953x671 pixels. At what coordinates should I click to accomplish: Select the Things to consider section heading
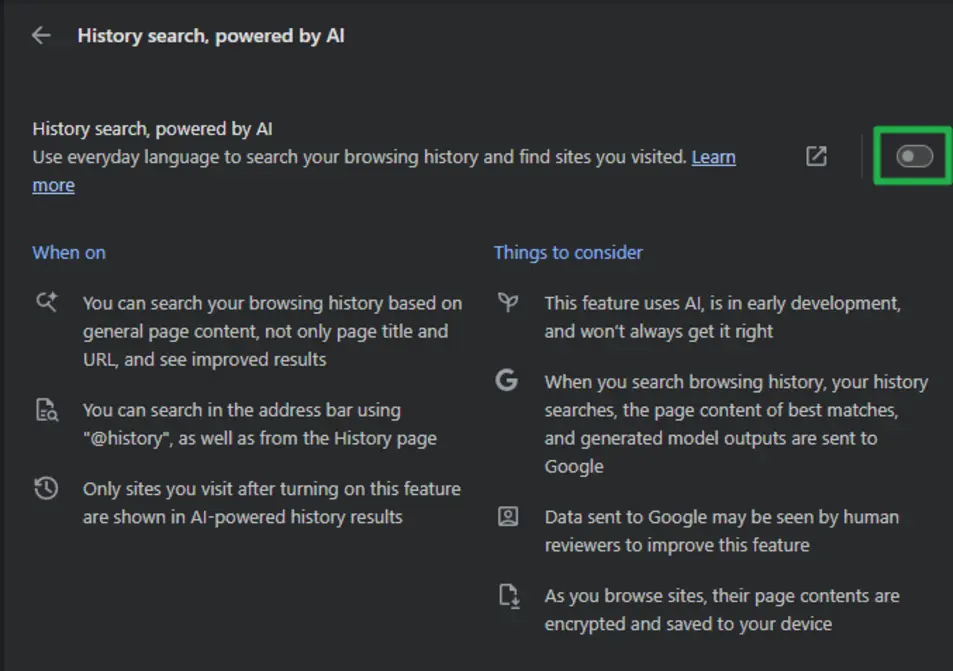tap(567, 252)
